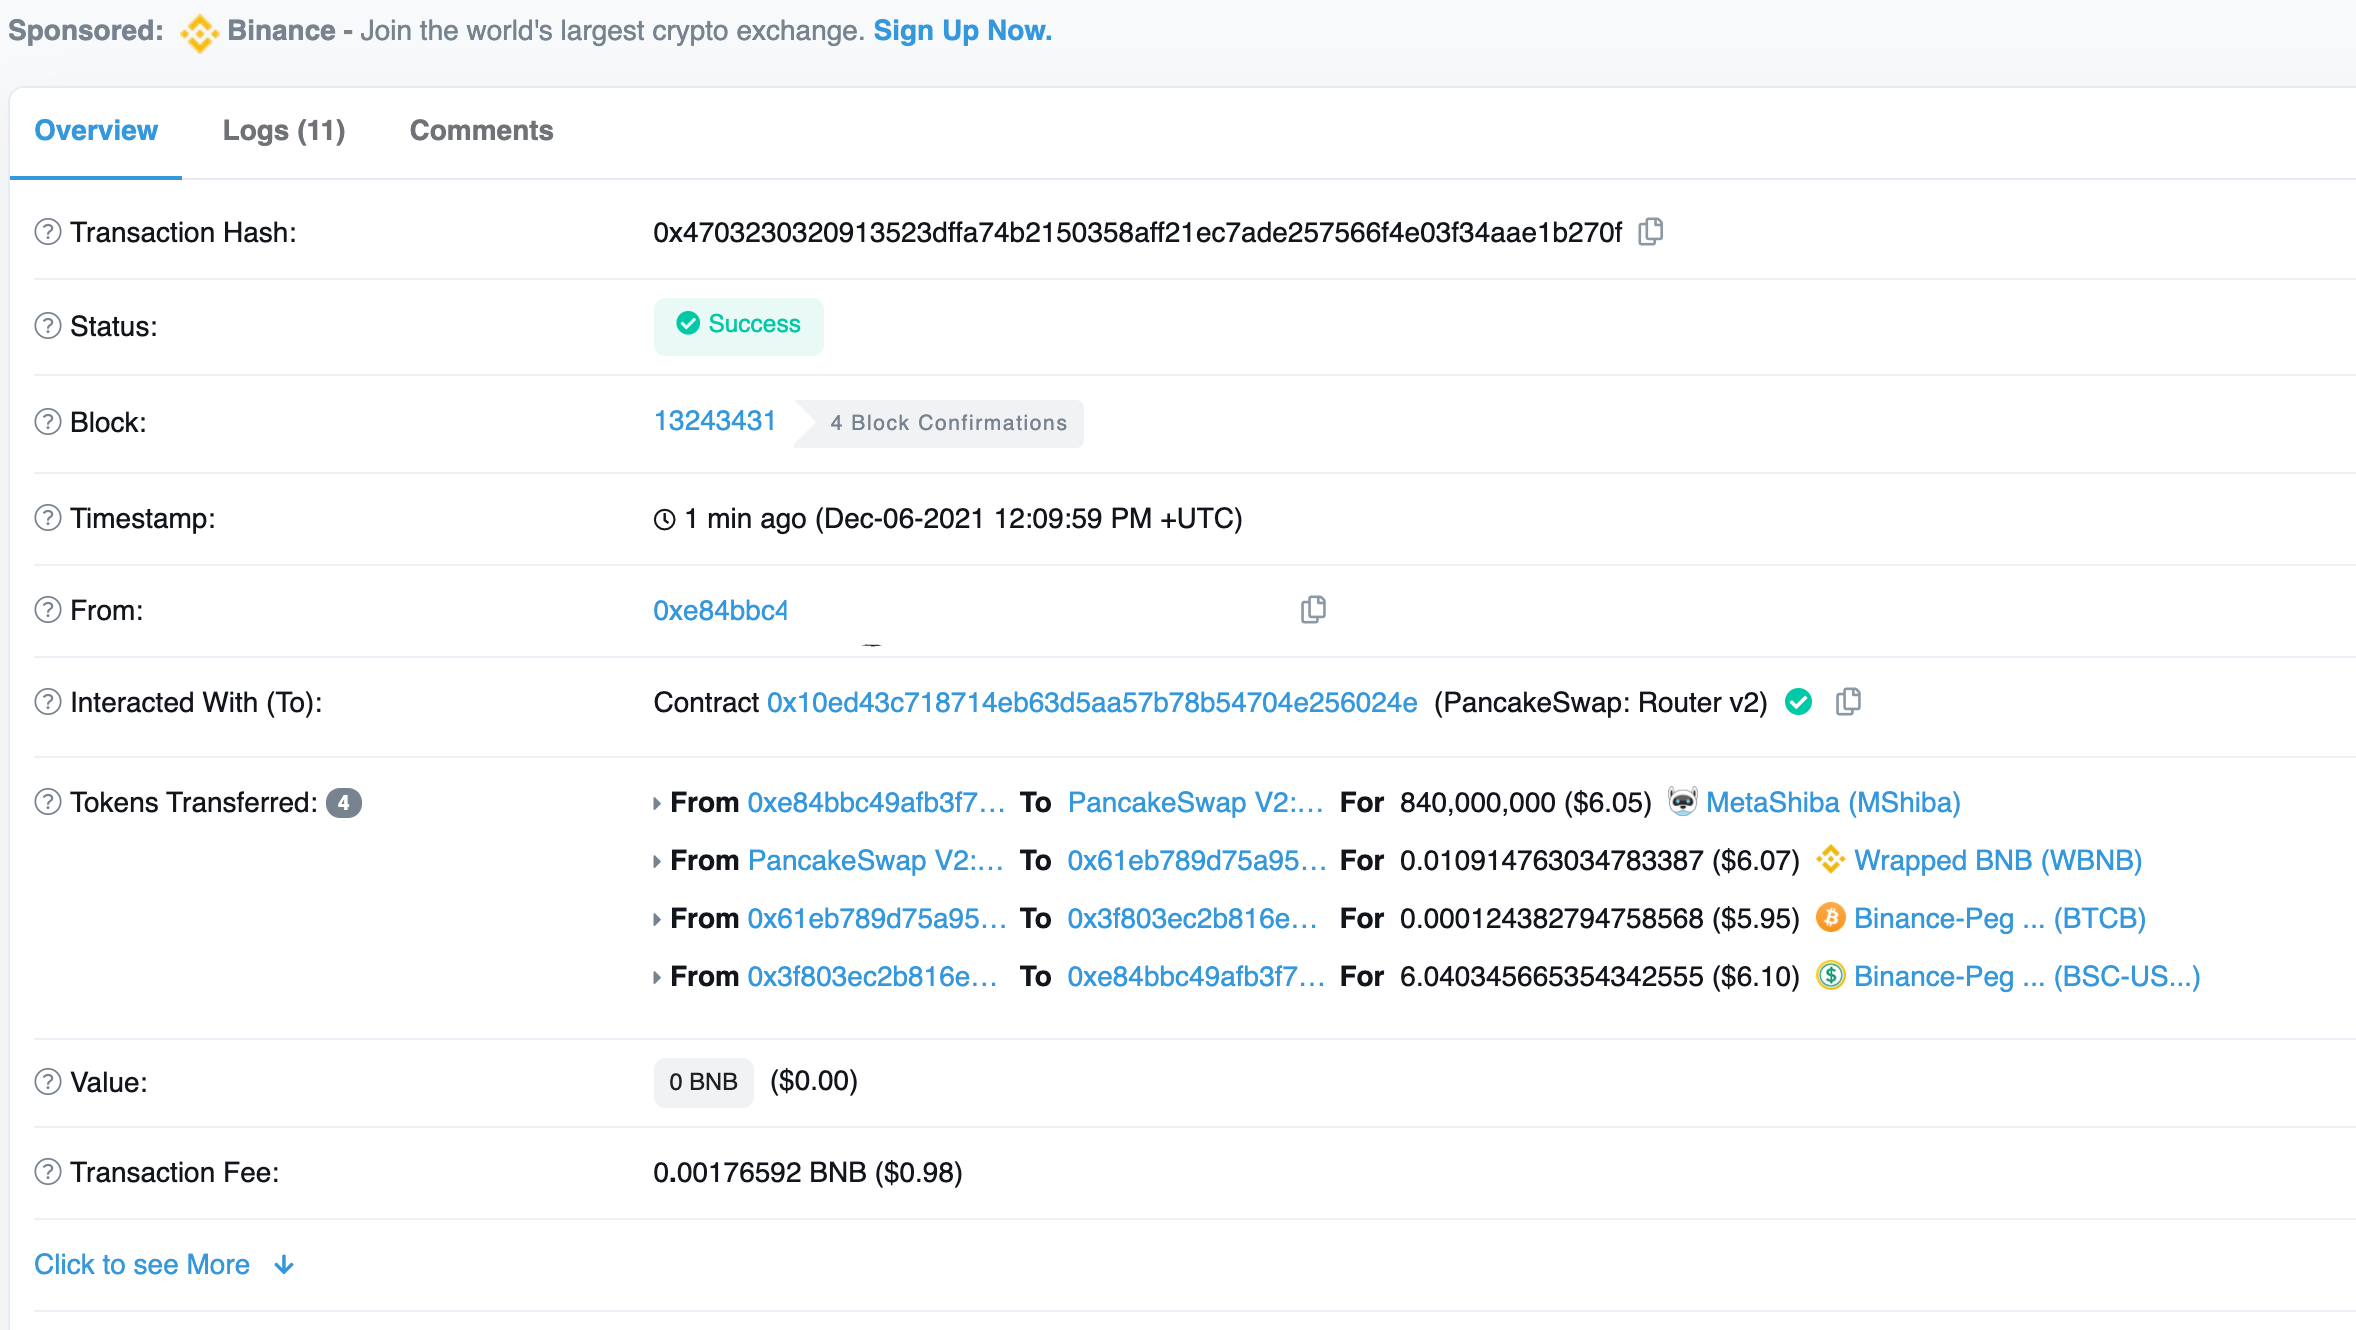Click the Success status badge

[x=738, y=325]
